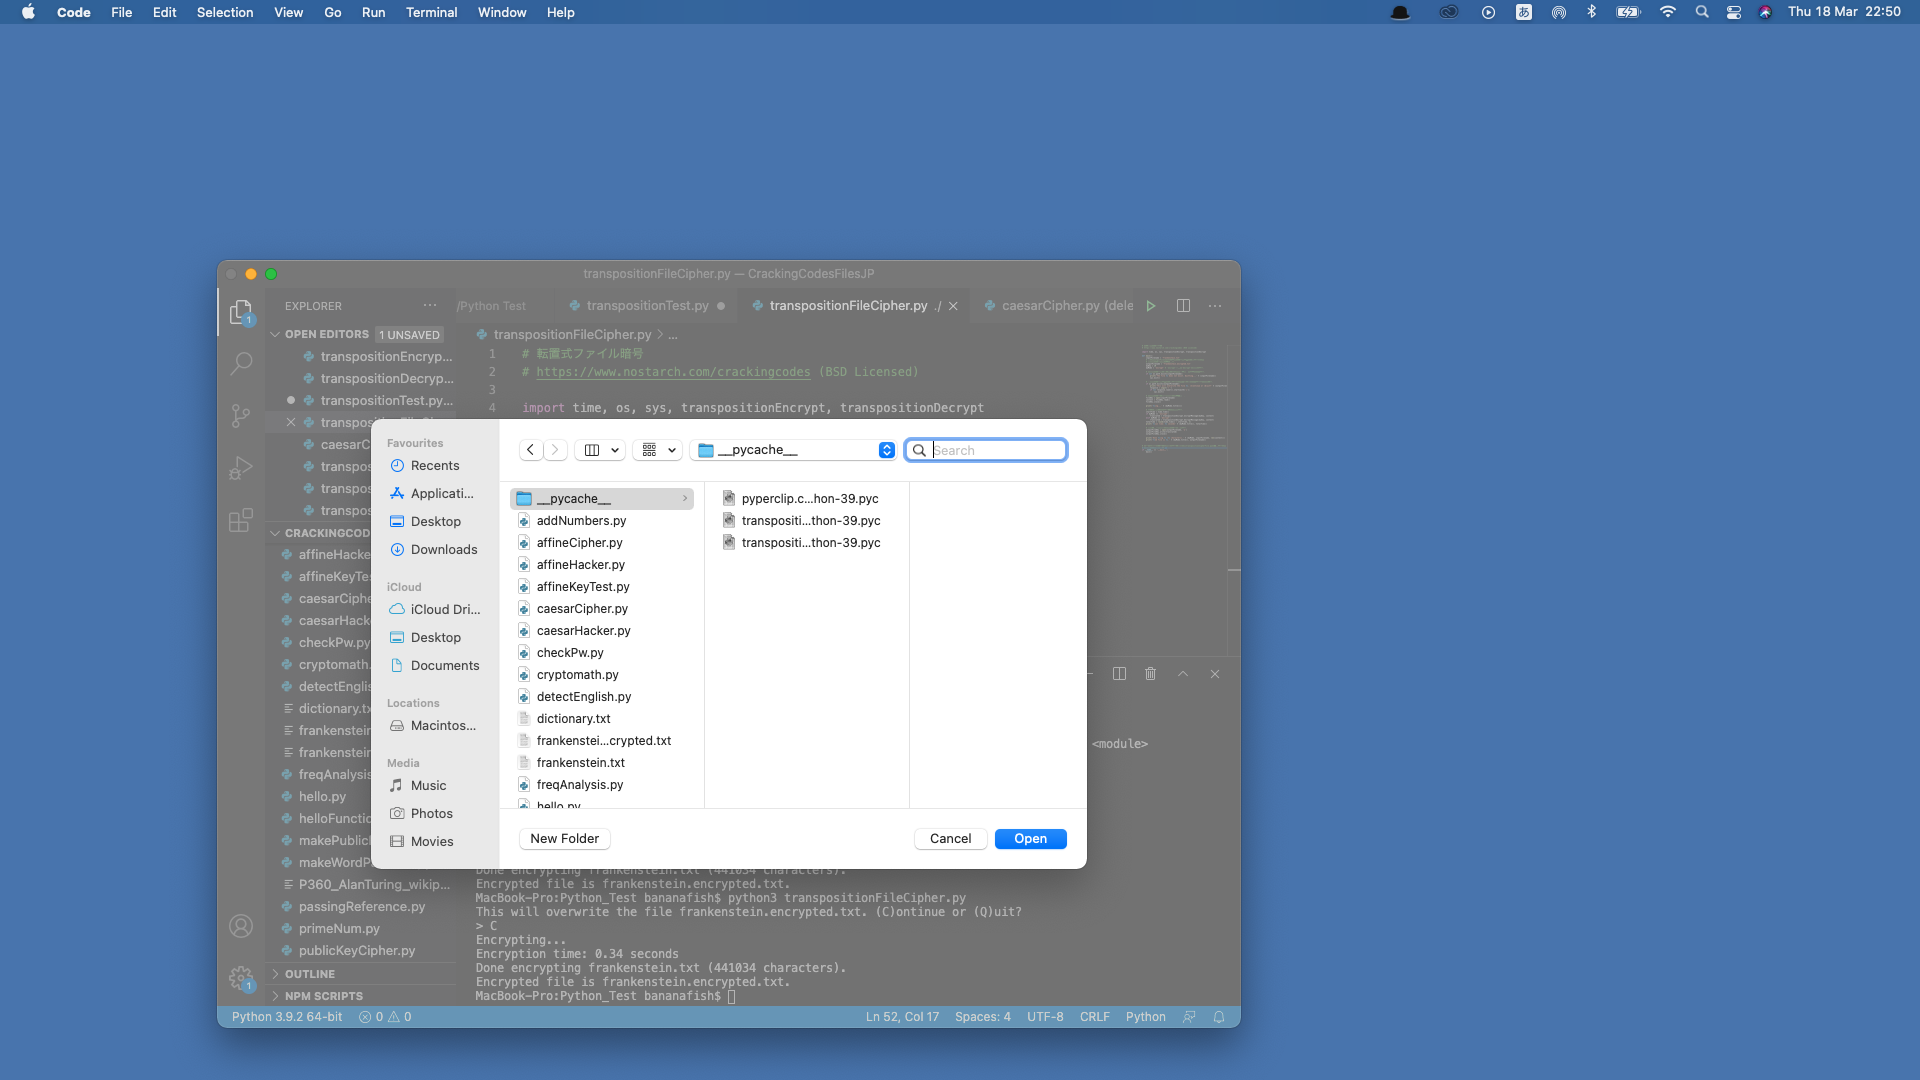Open Run and Debug view
The image size is (1920, 1080).
pyautogui.click(x=241, y=468)
